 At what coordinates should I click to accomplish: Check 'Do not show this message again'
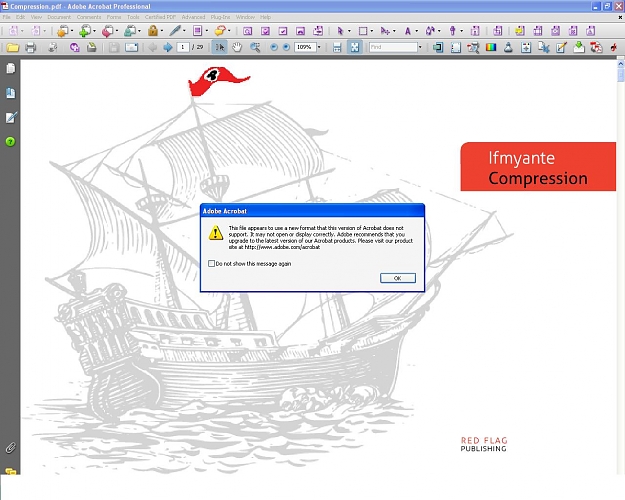click(x=211, y=264)
